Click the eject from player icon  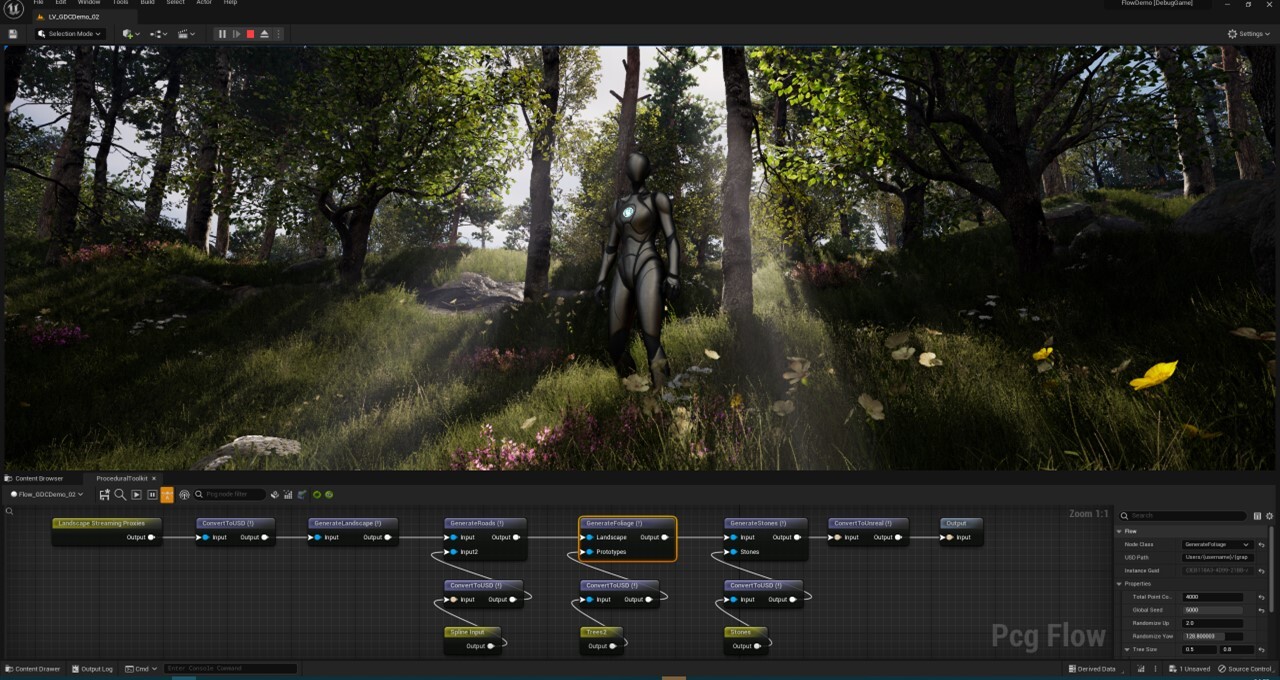[264, 34]
